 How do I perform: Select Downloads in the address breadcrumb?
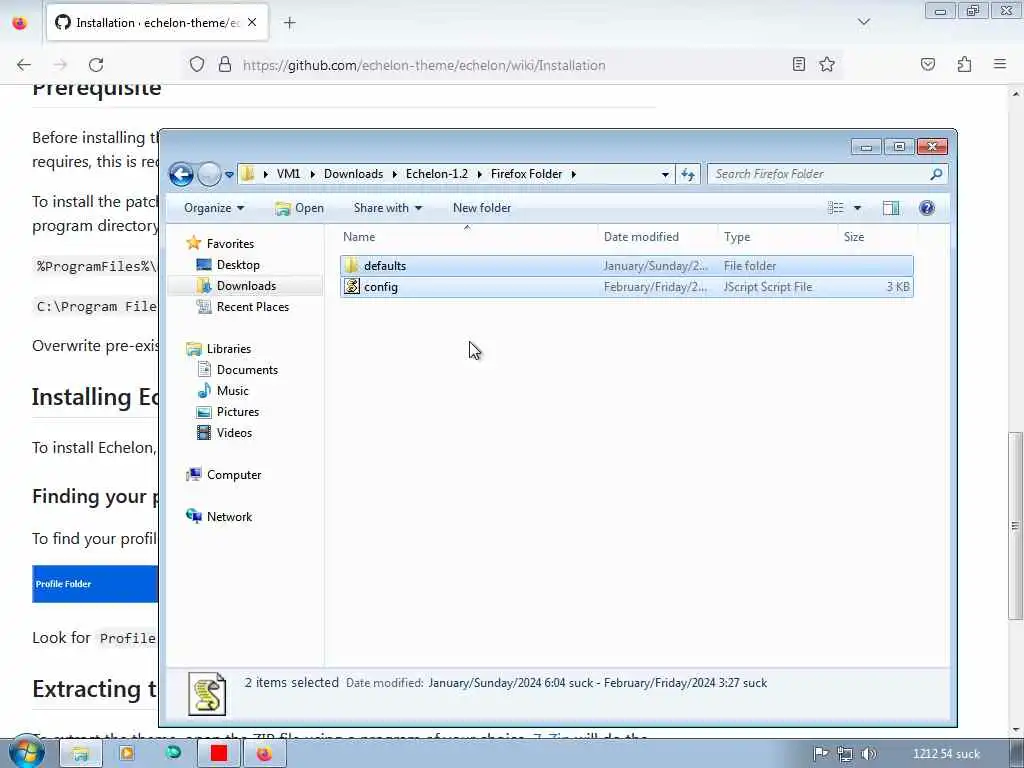(353, 174)
